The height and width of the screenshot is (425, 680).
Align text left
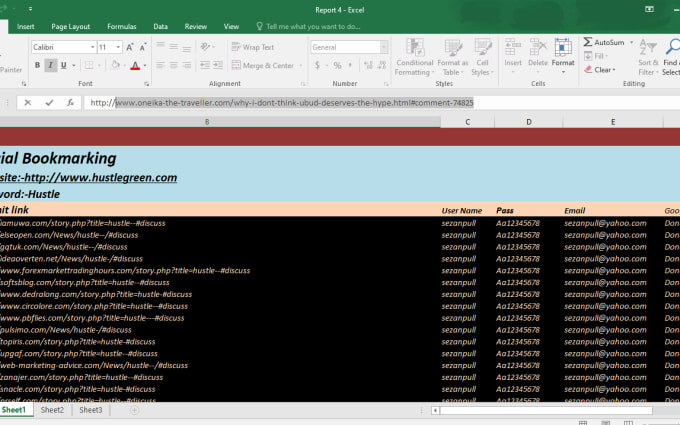[160, 65]
